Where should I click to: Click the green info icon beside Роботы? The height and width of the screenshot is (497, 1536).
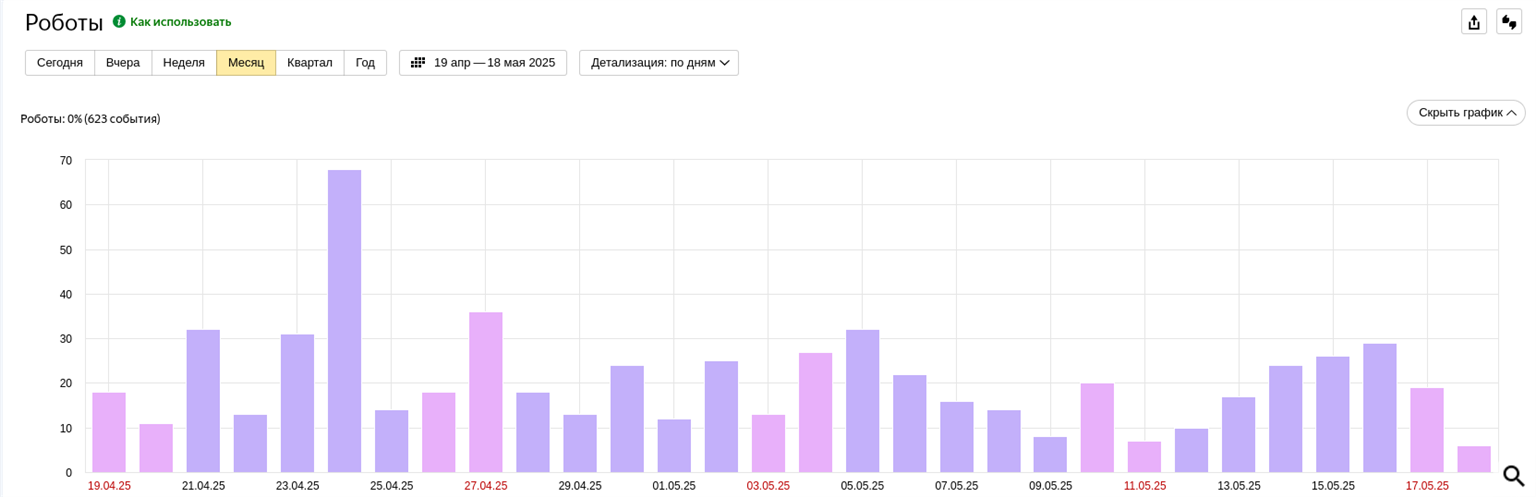pos(119,21)
